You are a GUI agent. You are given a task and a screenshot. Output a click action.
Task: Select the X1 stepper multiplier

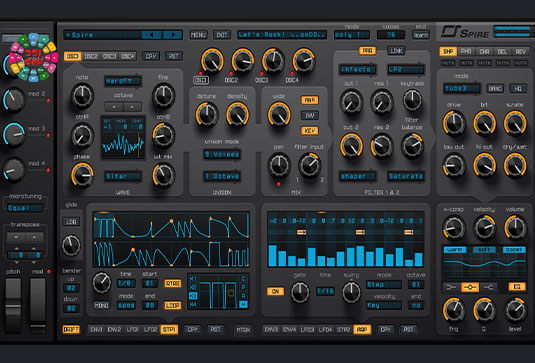pos(193,279)
